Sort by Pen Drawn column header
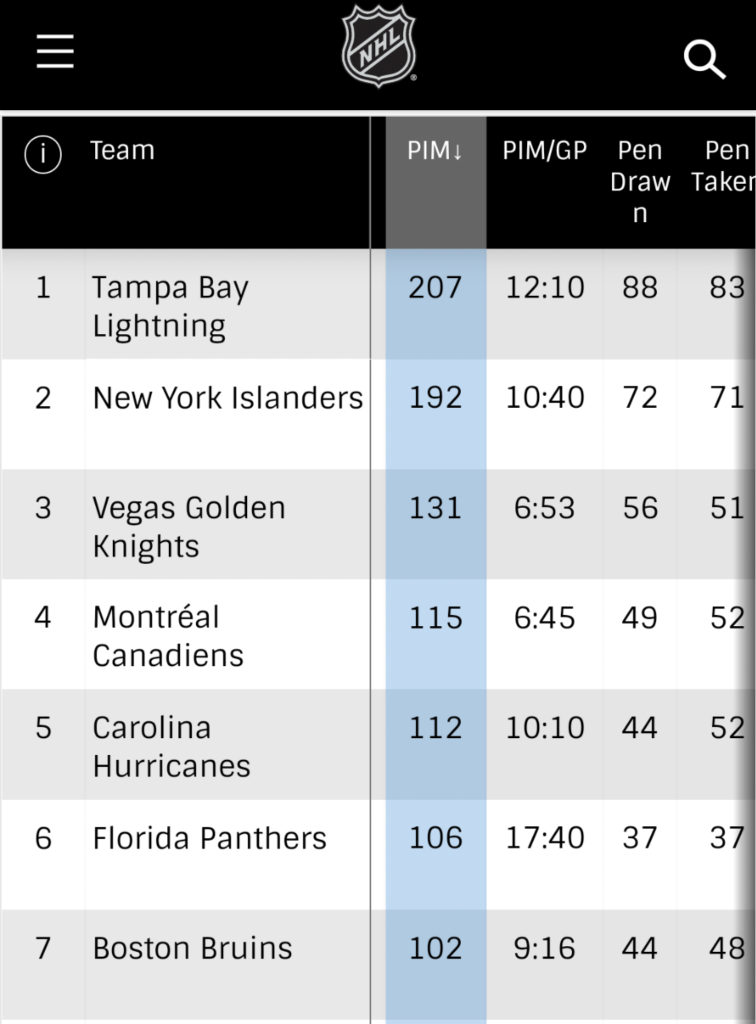This screenshot has height=1024, width=756. [x=640, y=181]
